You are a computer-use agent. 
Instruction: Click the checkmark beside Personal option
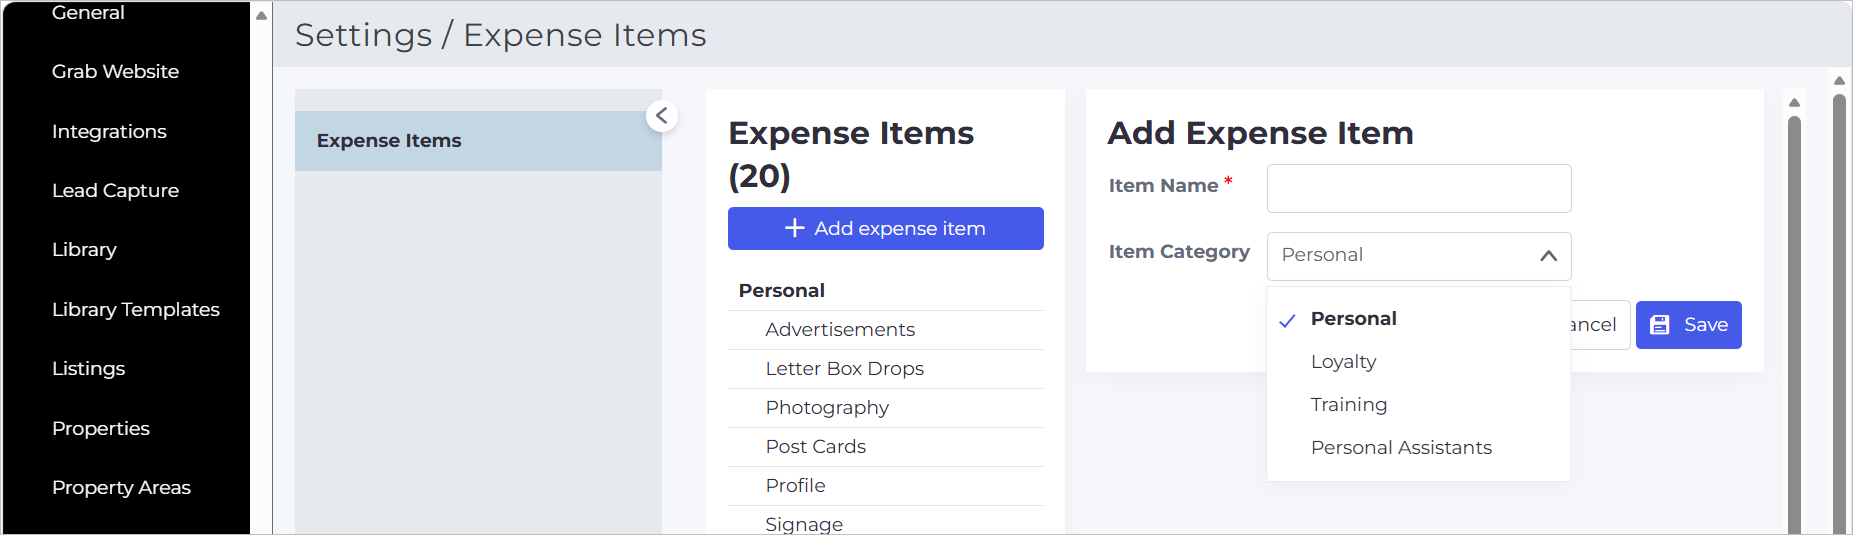1288,320
